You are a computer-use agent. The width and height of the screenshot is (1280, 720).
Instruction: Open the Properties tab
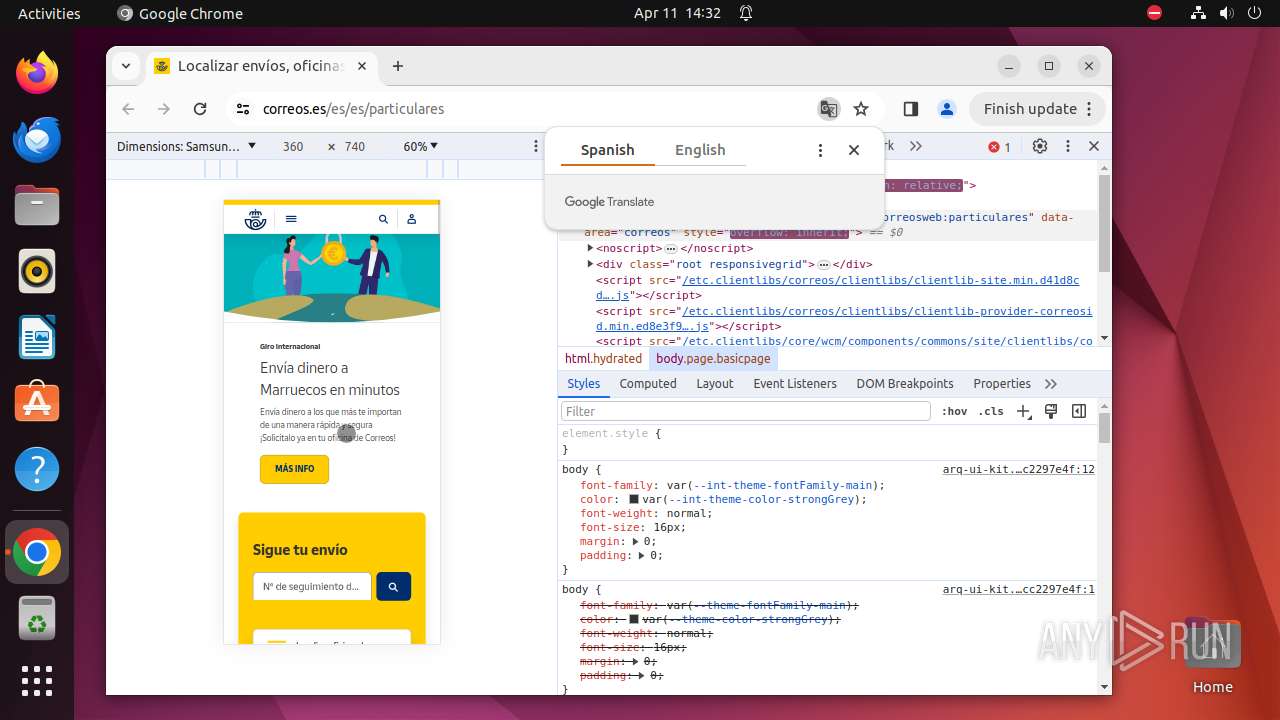1002,384
